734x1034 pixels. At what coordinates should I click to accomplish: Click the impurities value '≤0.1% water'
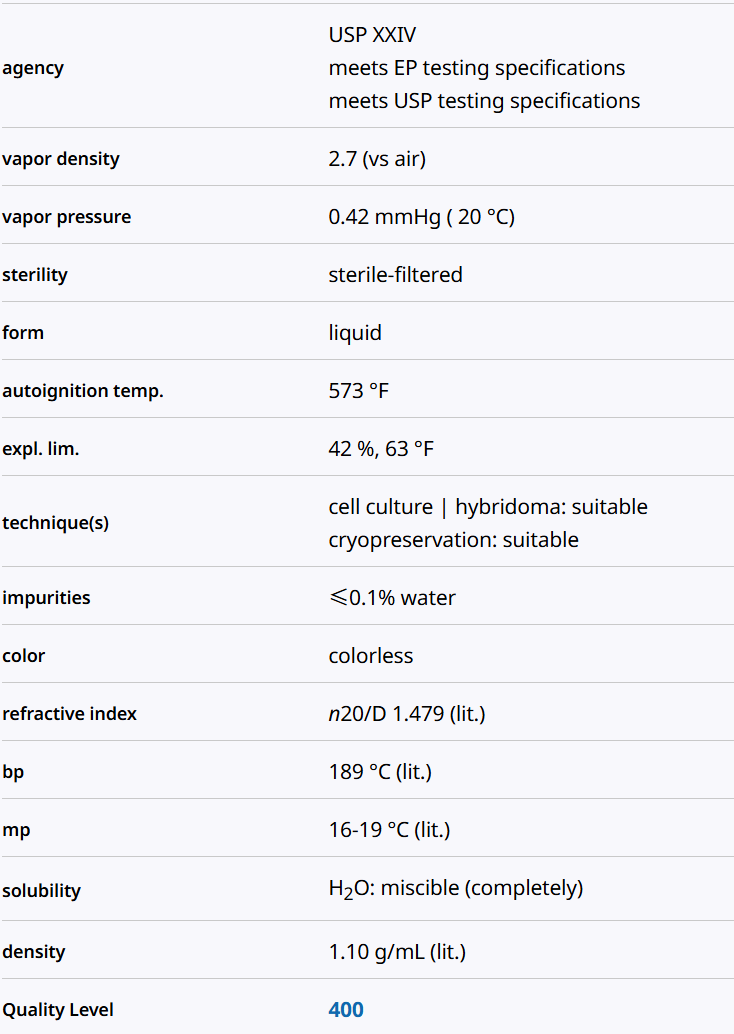(392, 598)
